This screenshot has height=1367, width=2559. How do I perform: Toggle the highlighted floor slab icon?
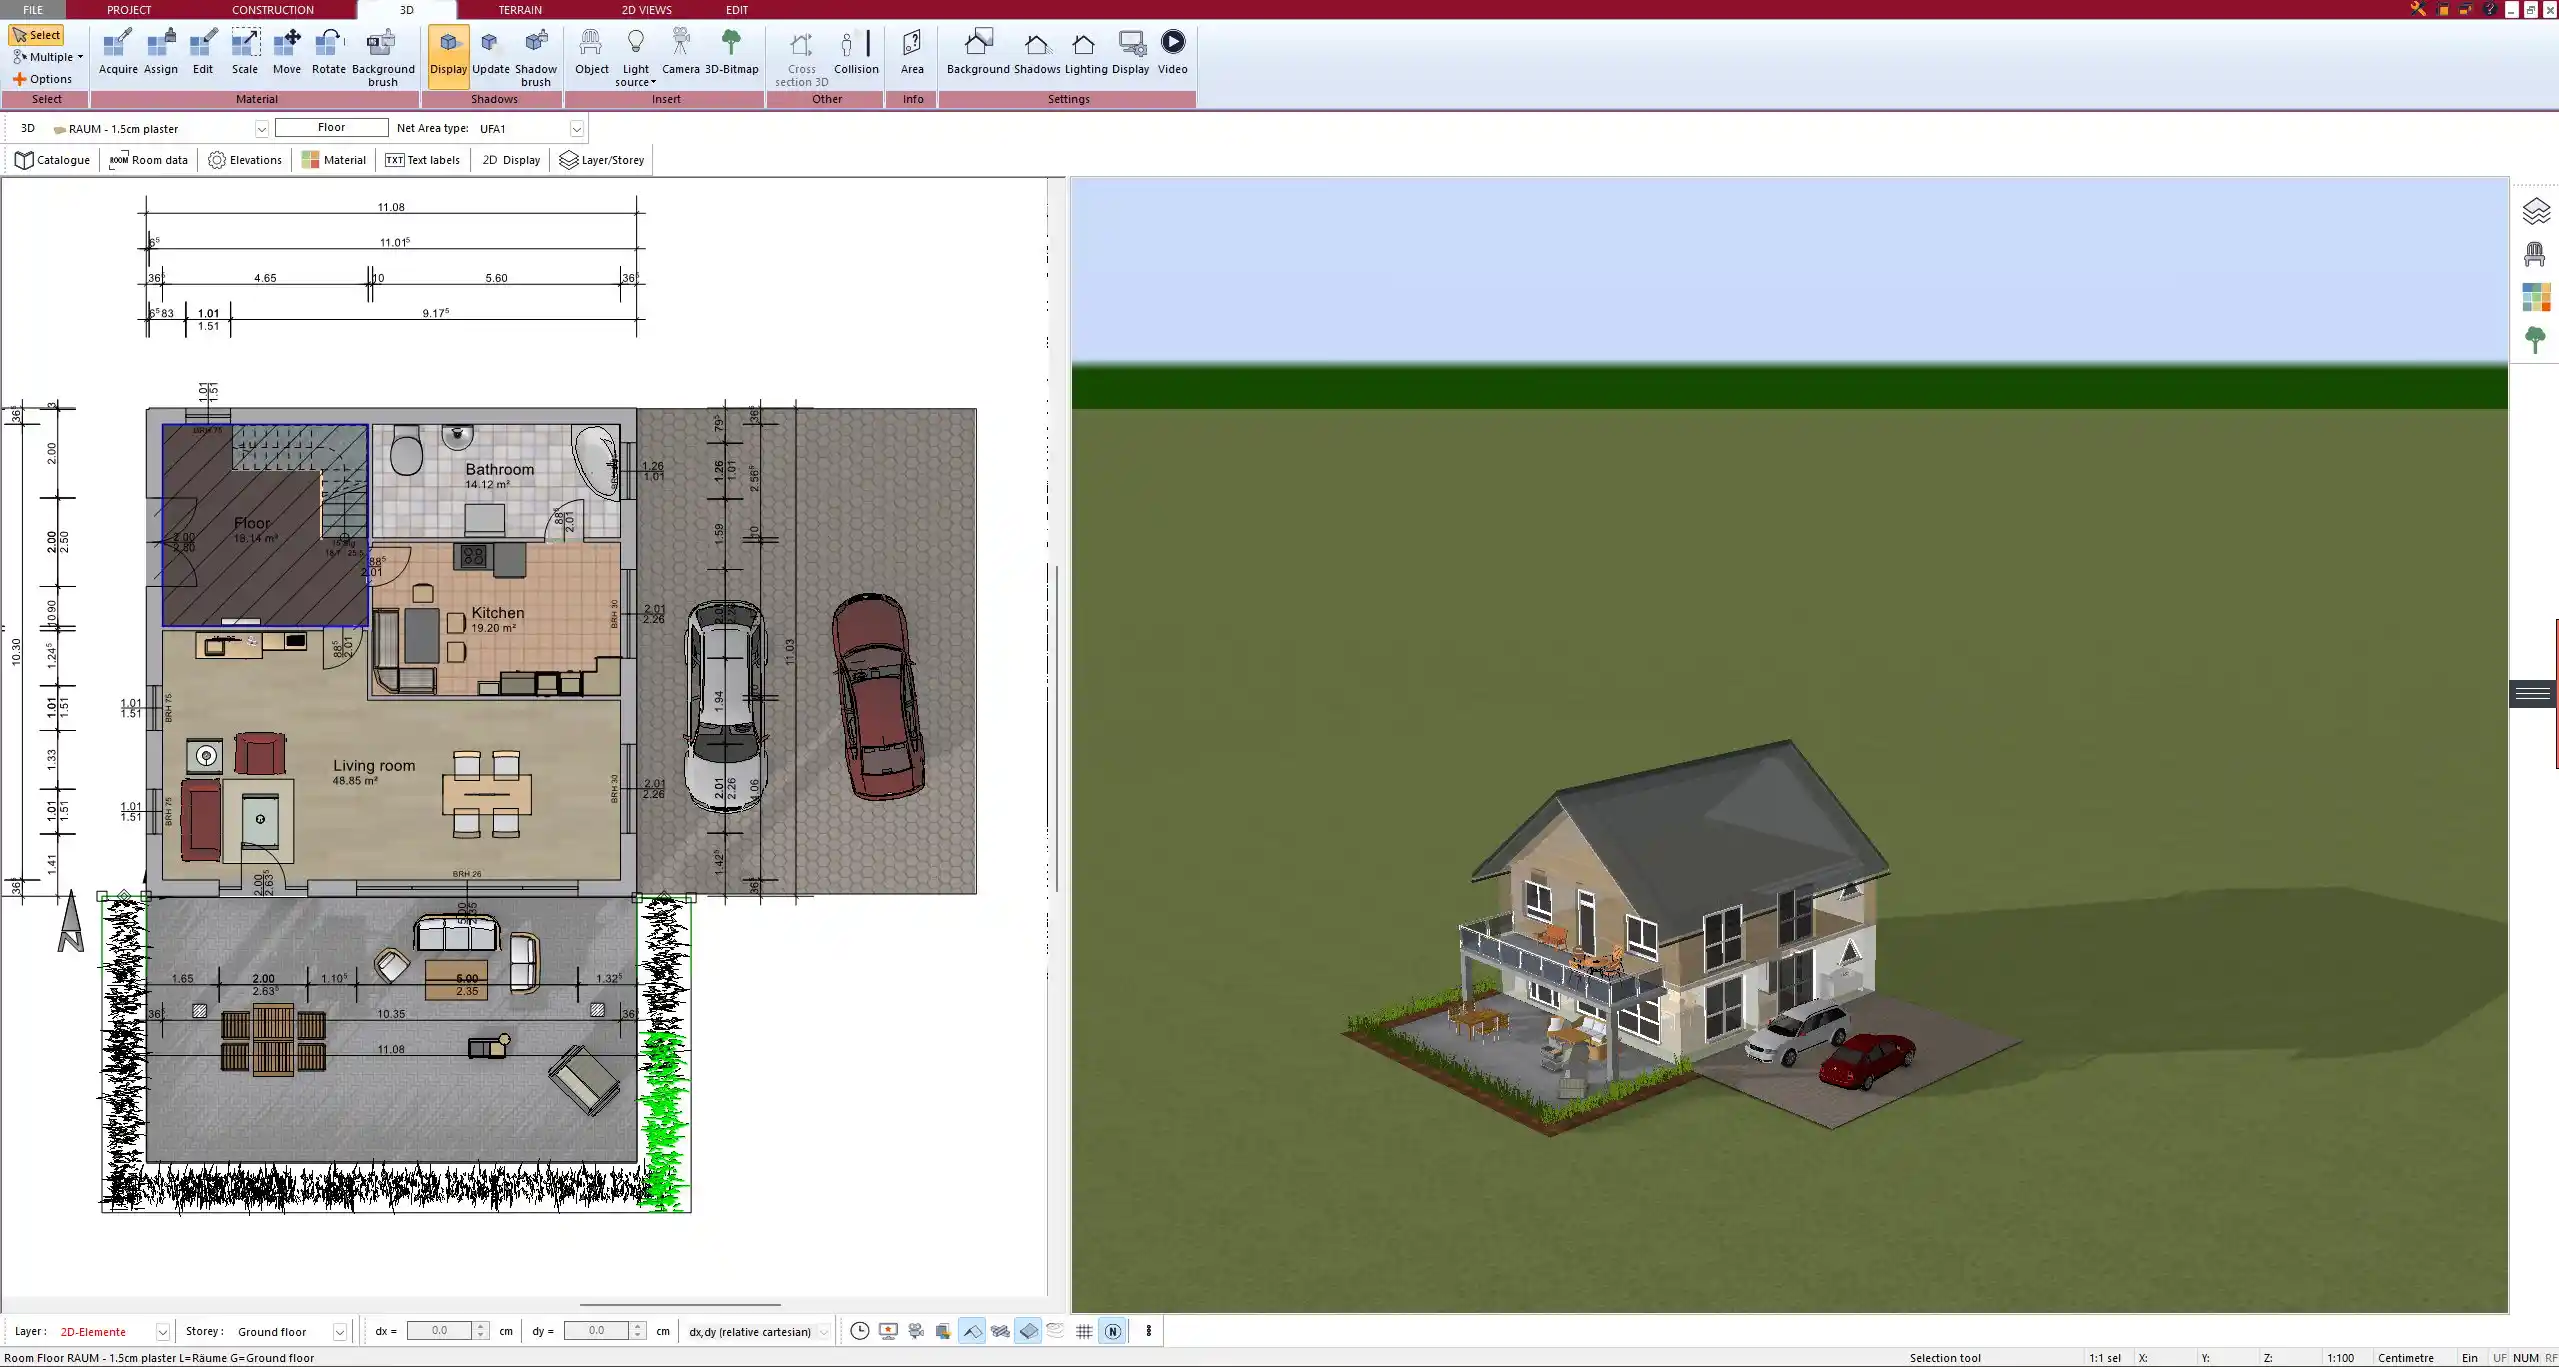click(1028, 1331)
